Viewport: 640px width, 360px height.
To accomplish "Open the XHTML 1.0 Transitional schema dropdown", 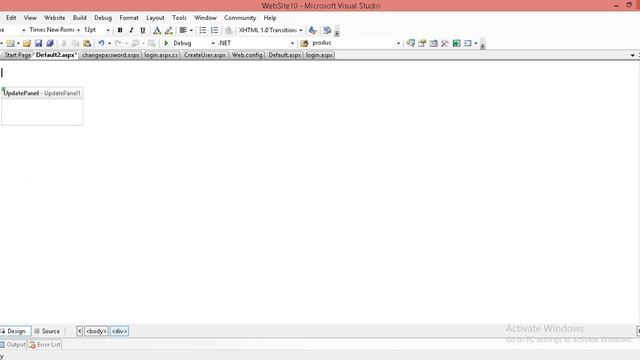I will coord(301,30).
